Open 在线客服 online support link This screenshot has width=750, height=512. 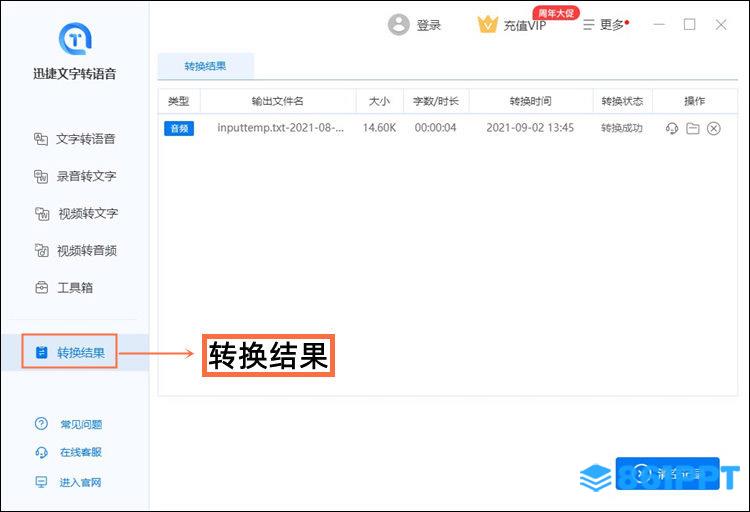(x=81, y=452)
